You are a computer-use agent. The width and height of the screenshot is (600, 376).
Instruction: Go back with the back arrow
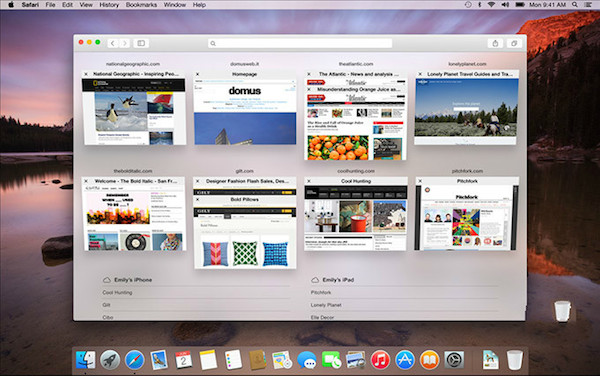(x=112, y=43)
